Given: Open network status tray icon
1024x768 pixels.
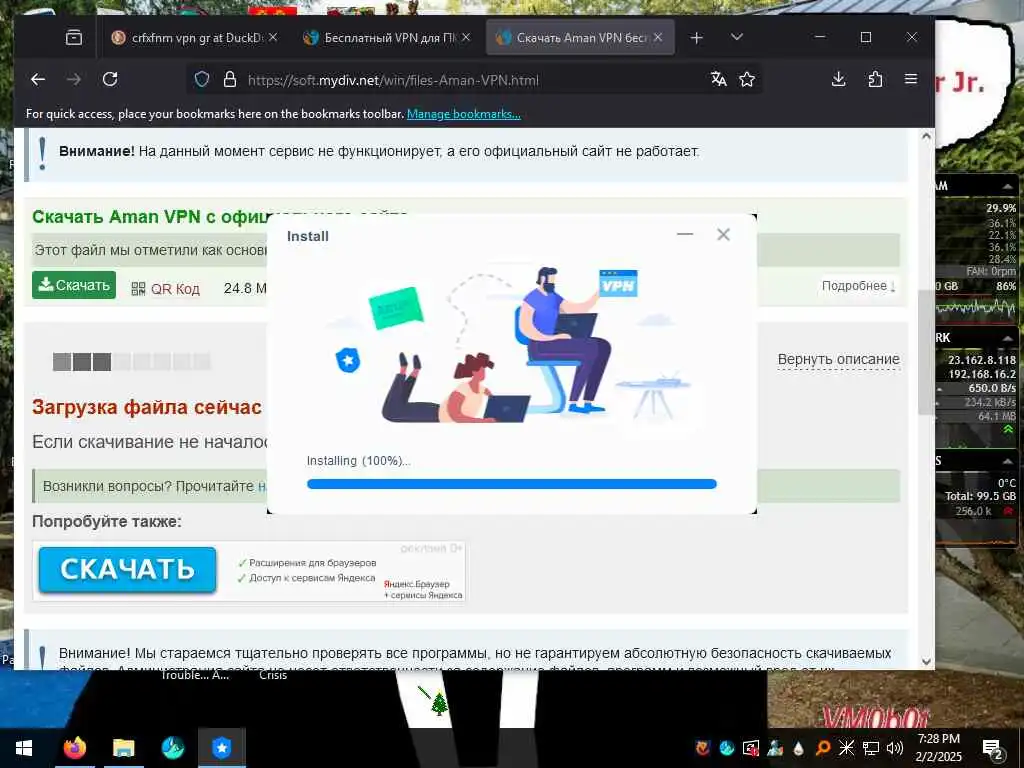Looking at the screenshot, I should click(871, 748).
